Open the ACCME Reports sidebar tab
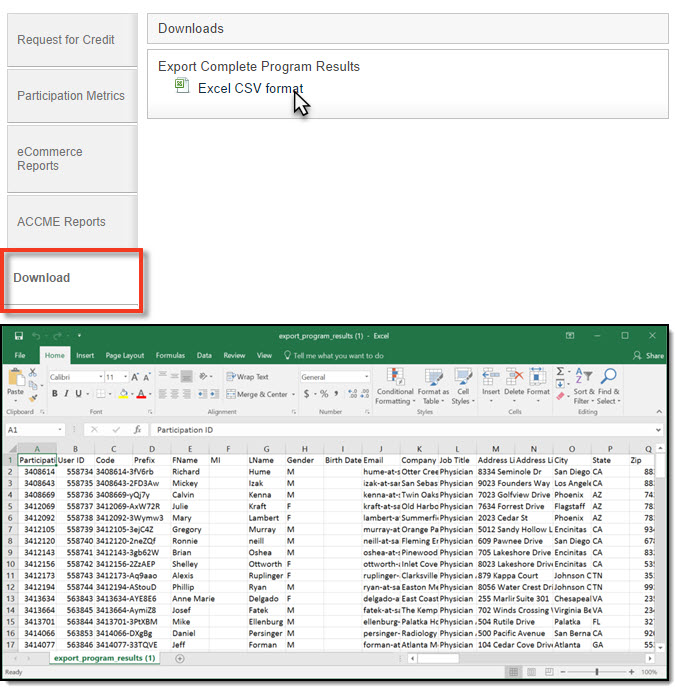This screenshot has width=675, height=691. (72, 221)
